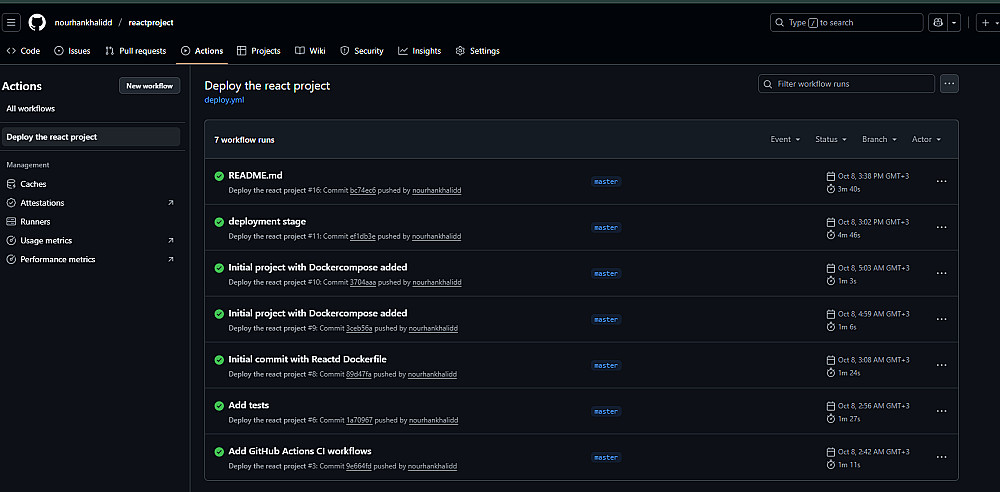Click the GitHub logo icon
The image size is (1000, 492).
click(x=37, y=22)
